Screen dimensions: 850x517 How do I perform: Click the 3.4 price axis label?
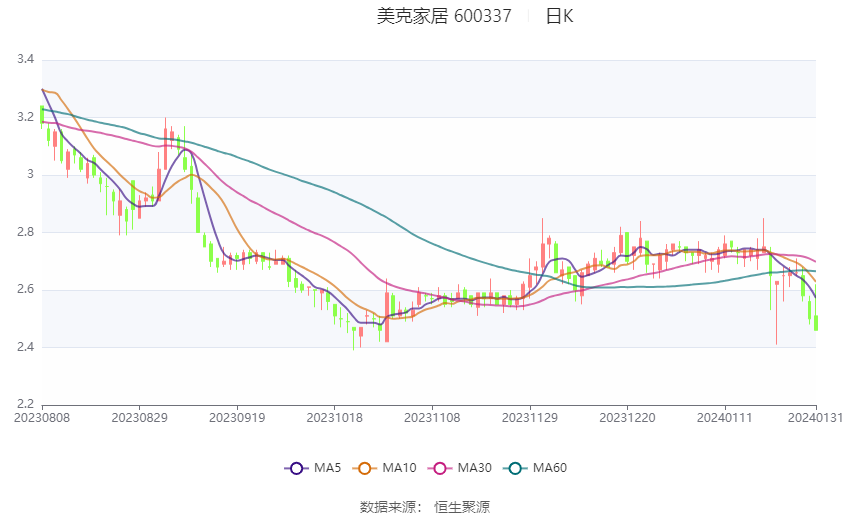(25, 59)
